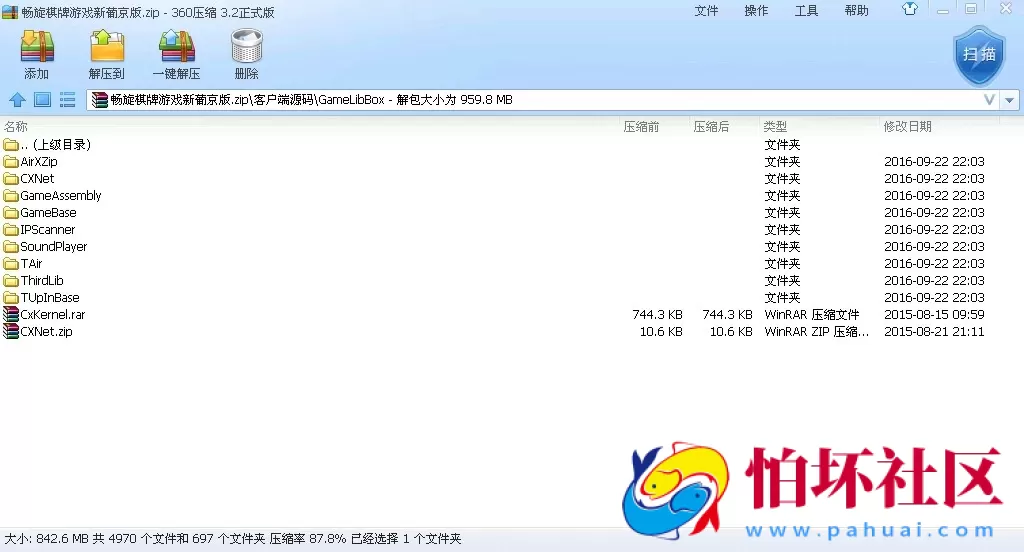Select the CxKernel.rar archive icon
The height and width of the screenshot is (552, 1024).
(10, 314)
